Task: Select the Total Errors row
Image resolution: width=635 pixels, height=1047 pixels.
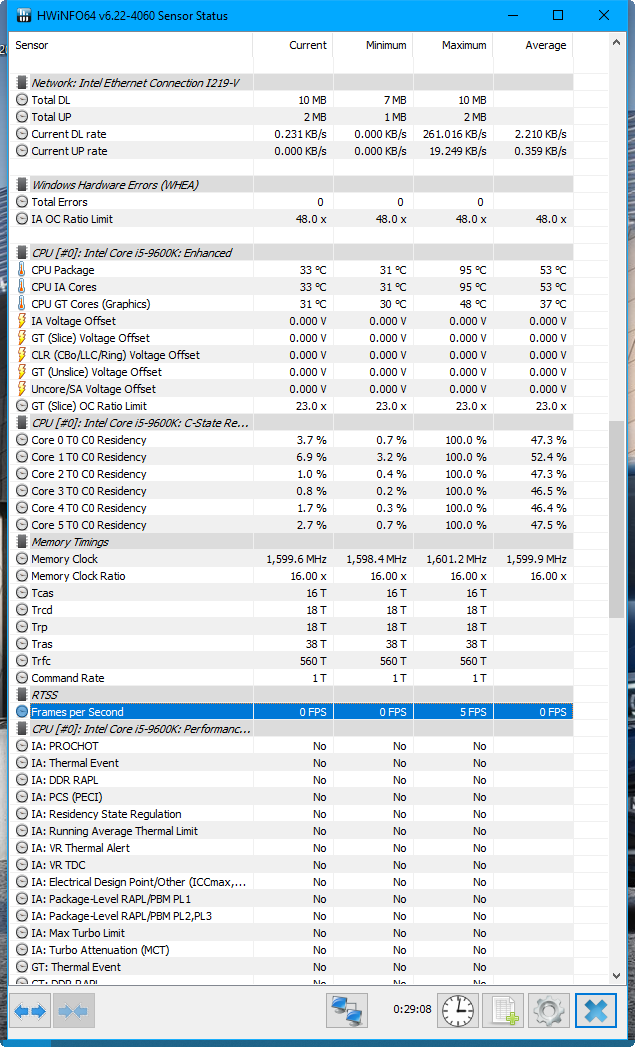Action: [x=291, y=202]
